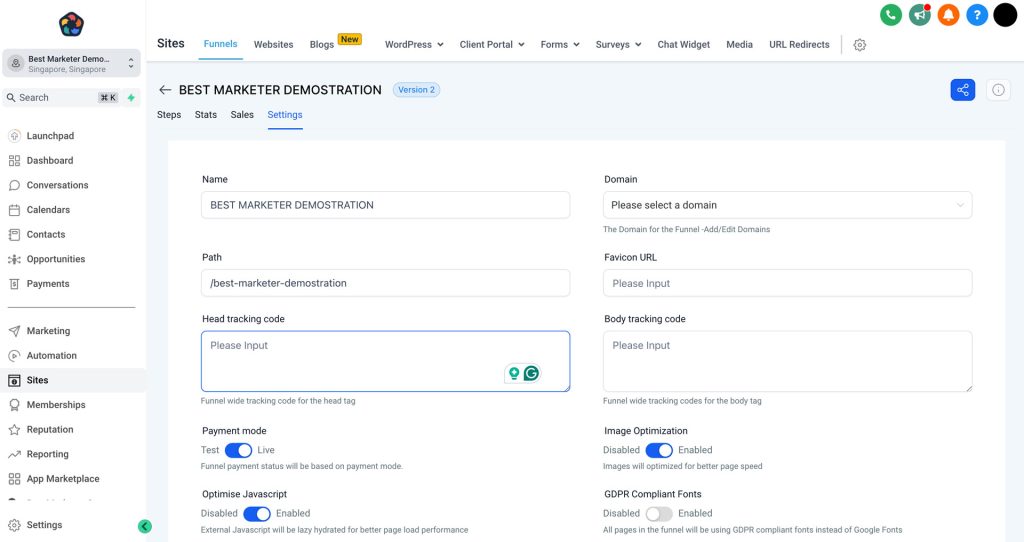
Task: Click the blue help question mark icon
Action: (x=977, y=14)
